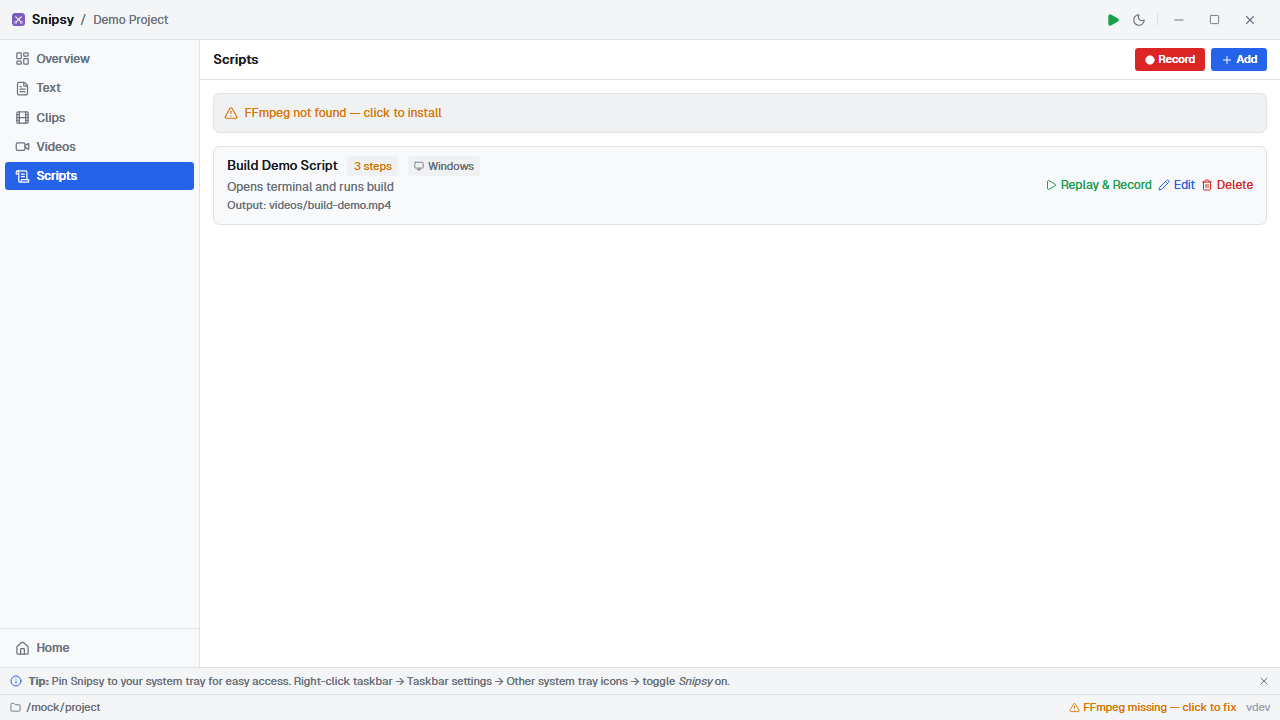The height and width of the screenshot is (720, 1280).
Task: Toggle dark mode with the moon icon
Action: click(1139, 20)
